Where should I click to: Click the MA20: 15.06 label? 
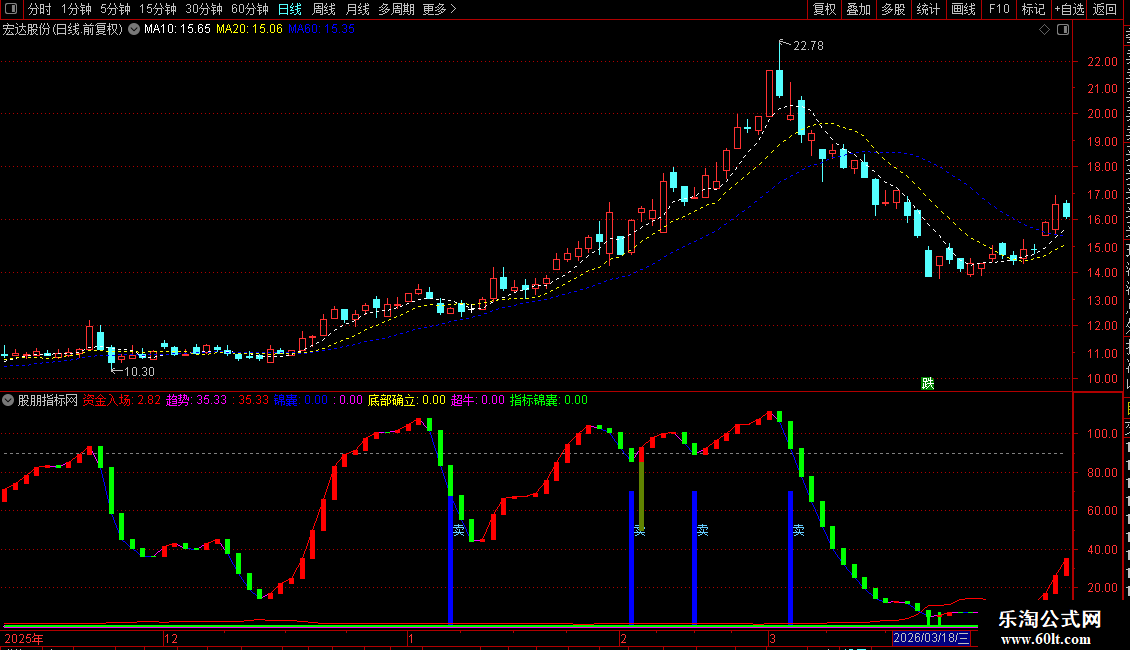249,30
